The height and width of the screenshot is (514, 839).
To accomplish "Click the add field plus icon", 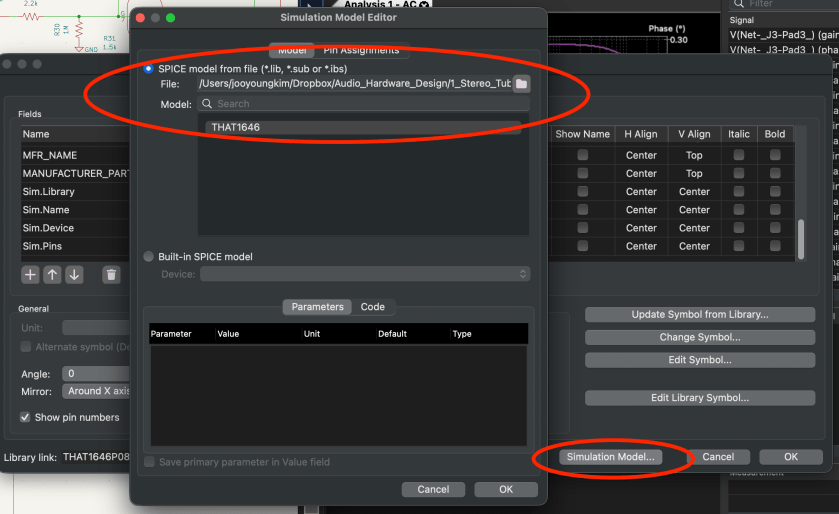I will 30,274.
